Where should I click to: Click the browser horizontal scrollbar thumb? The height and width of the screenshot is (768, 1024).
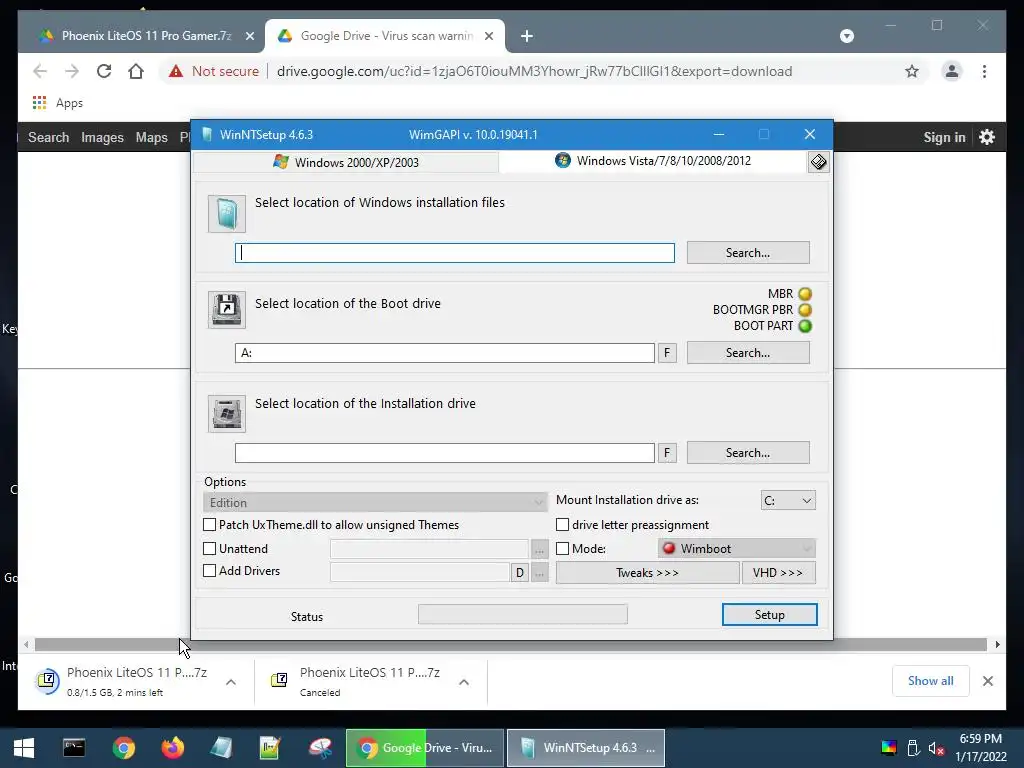511,645
